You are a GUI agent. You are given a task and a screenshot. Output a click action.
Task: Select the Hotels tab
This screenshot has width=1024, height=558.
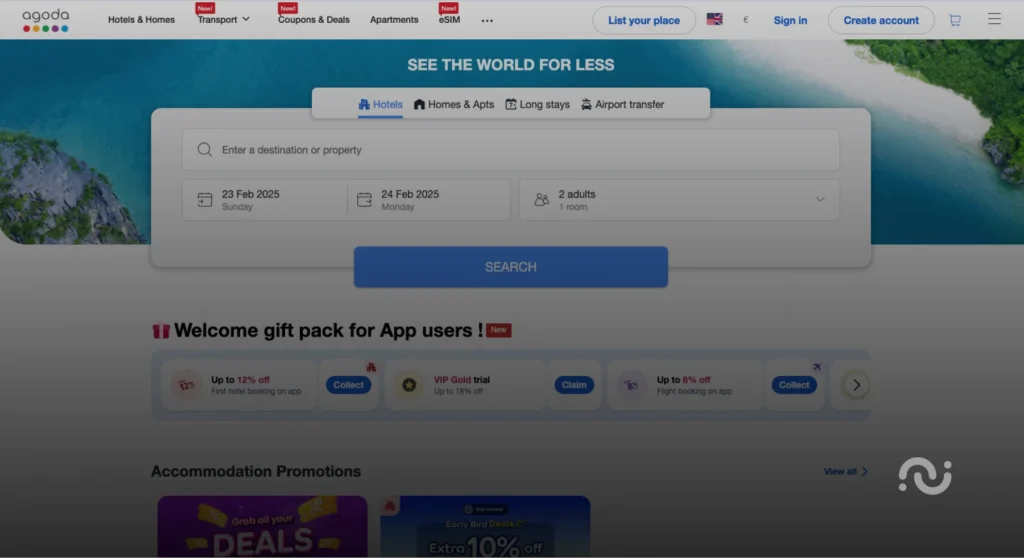380,105
